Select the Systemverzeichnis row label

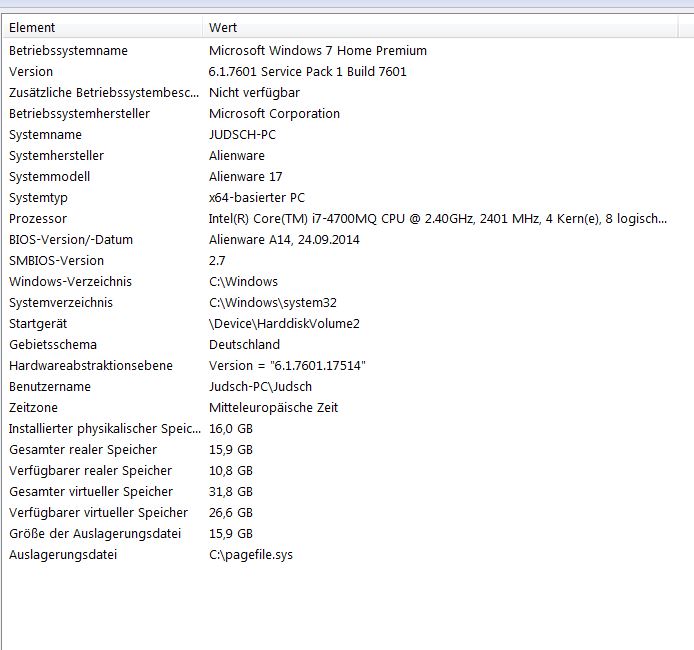click(61, 303)
